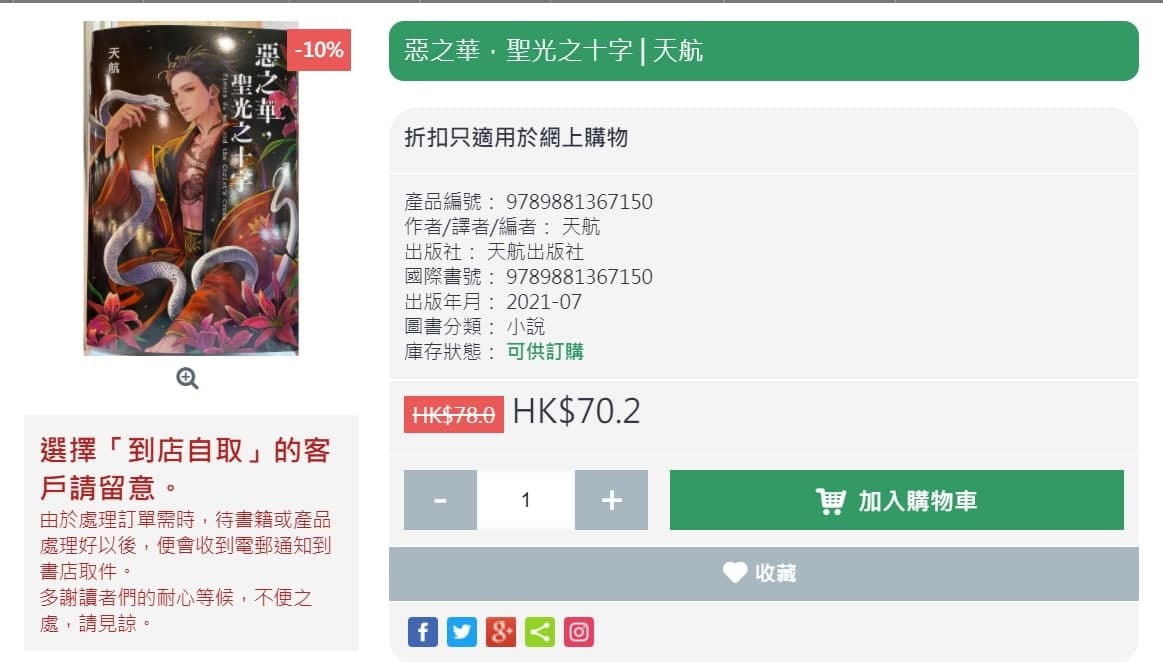Click the category 小說
The width and height of the screenshot is (1163, 662).
pos(525,327)
